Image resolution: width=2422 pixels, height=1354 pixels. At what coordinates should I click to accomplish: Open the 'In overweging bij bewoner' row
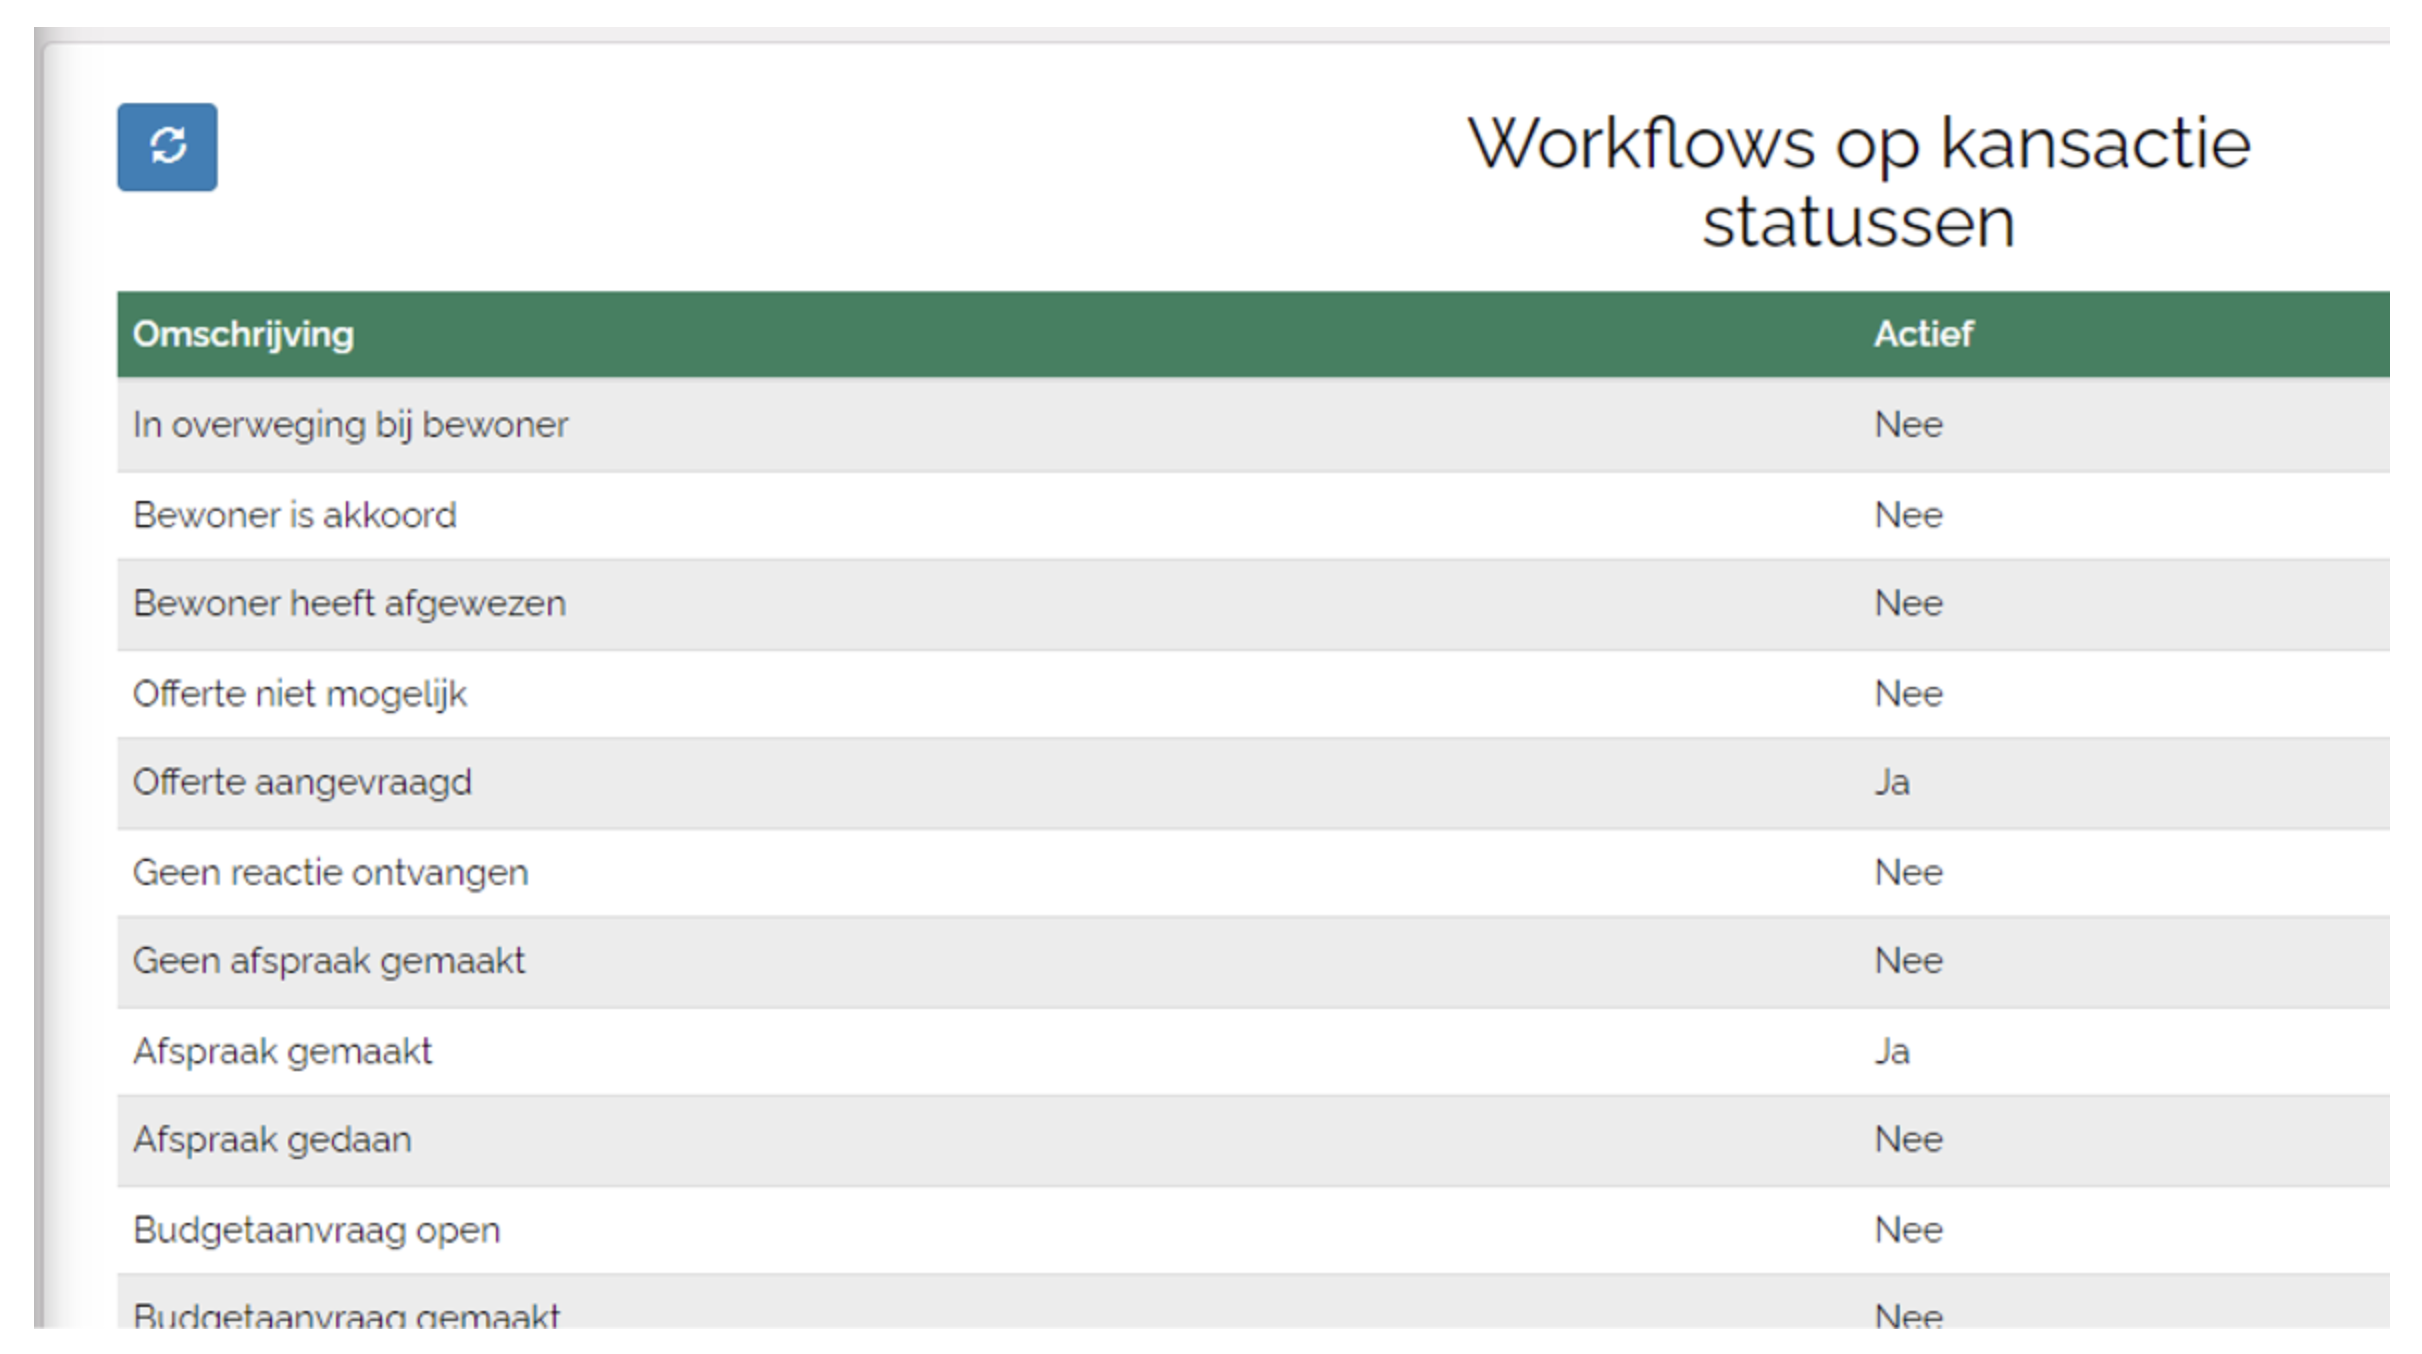(x=350, y=425)
